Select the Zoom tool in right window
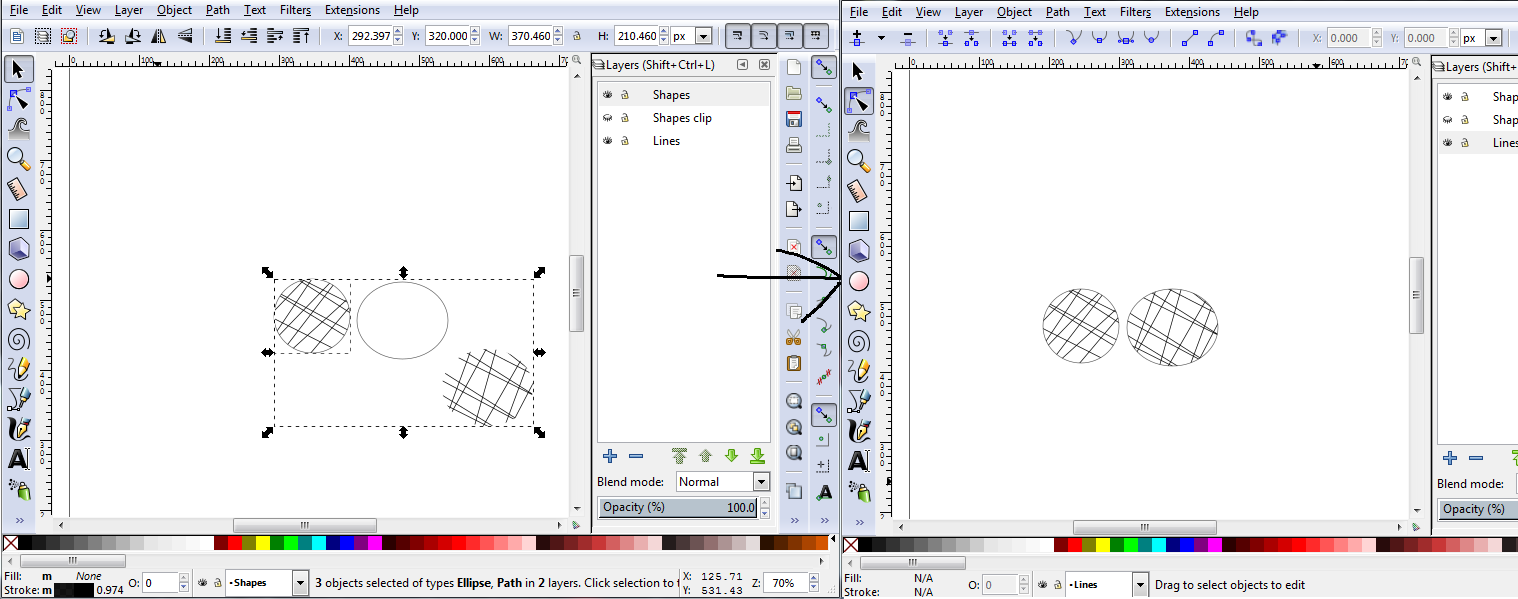The height and width of the screenshot is (599, 1518). [858, 160]
